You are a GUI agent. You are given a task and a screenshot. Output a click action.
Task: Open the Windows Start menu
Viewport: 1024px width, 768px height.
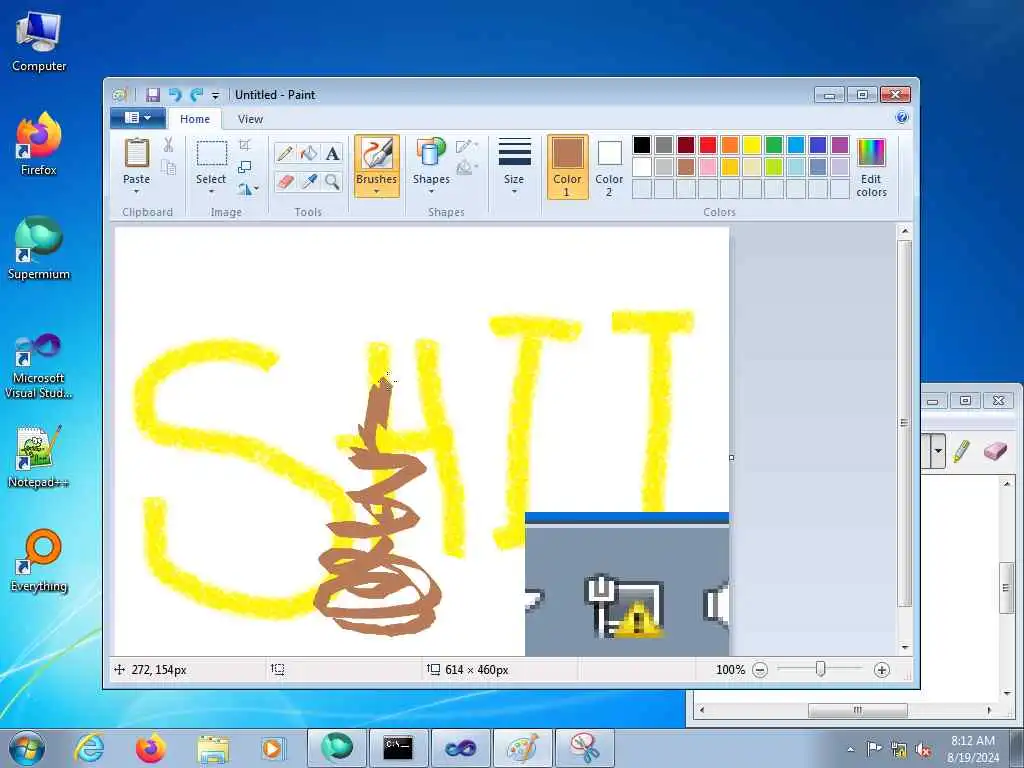pyautogui.click(x=27, y=749)
